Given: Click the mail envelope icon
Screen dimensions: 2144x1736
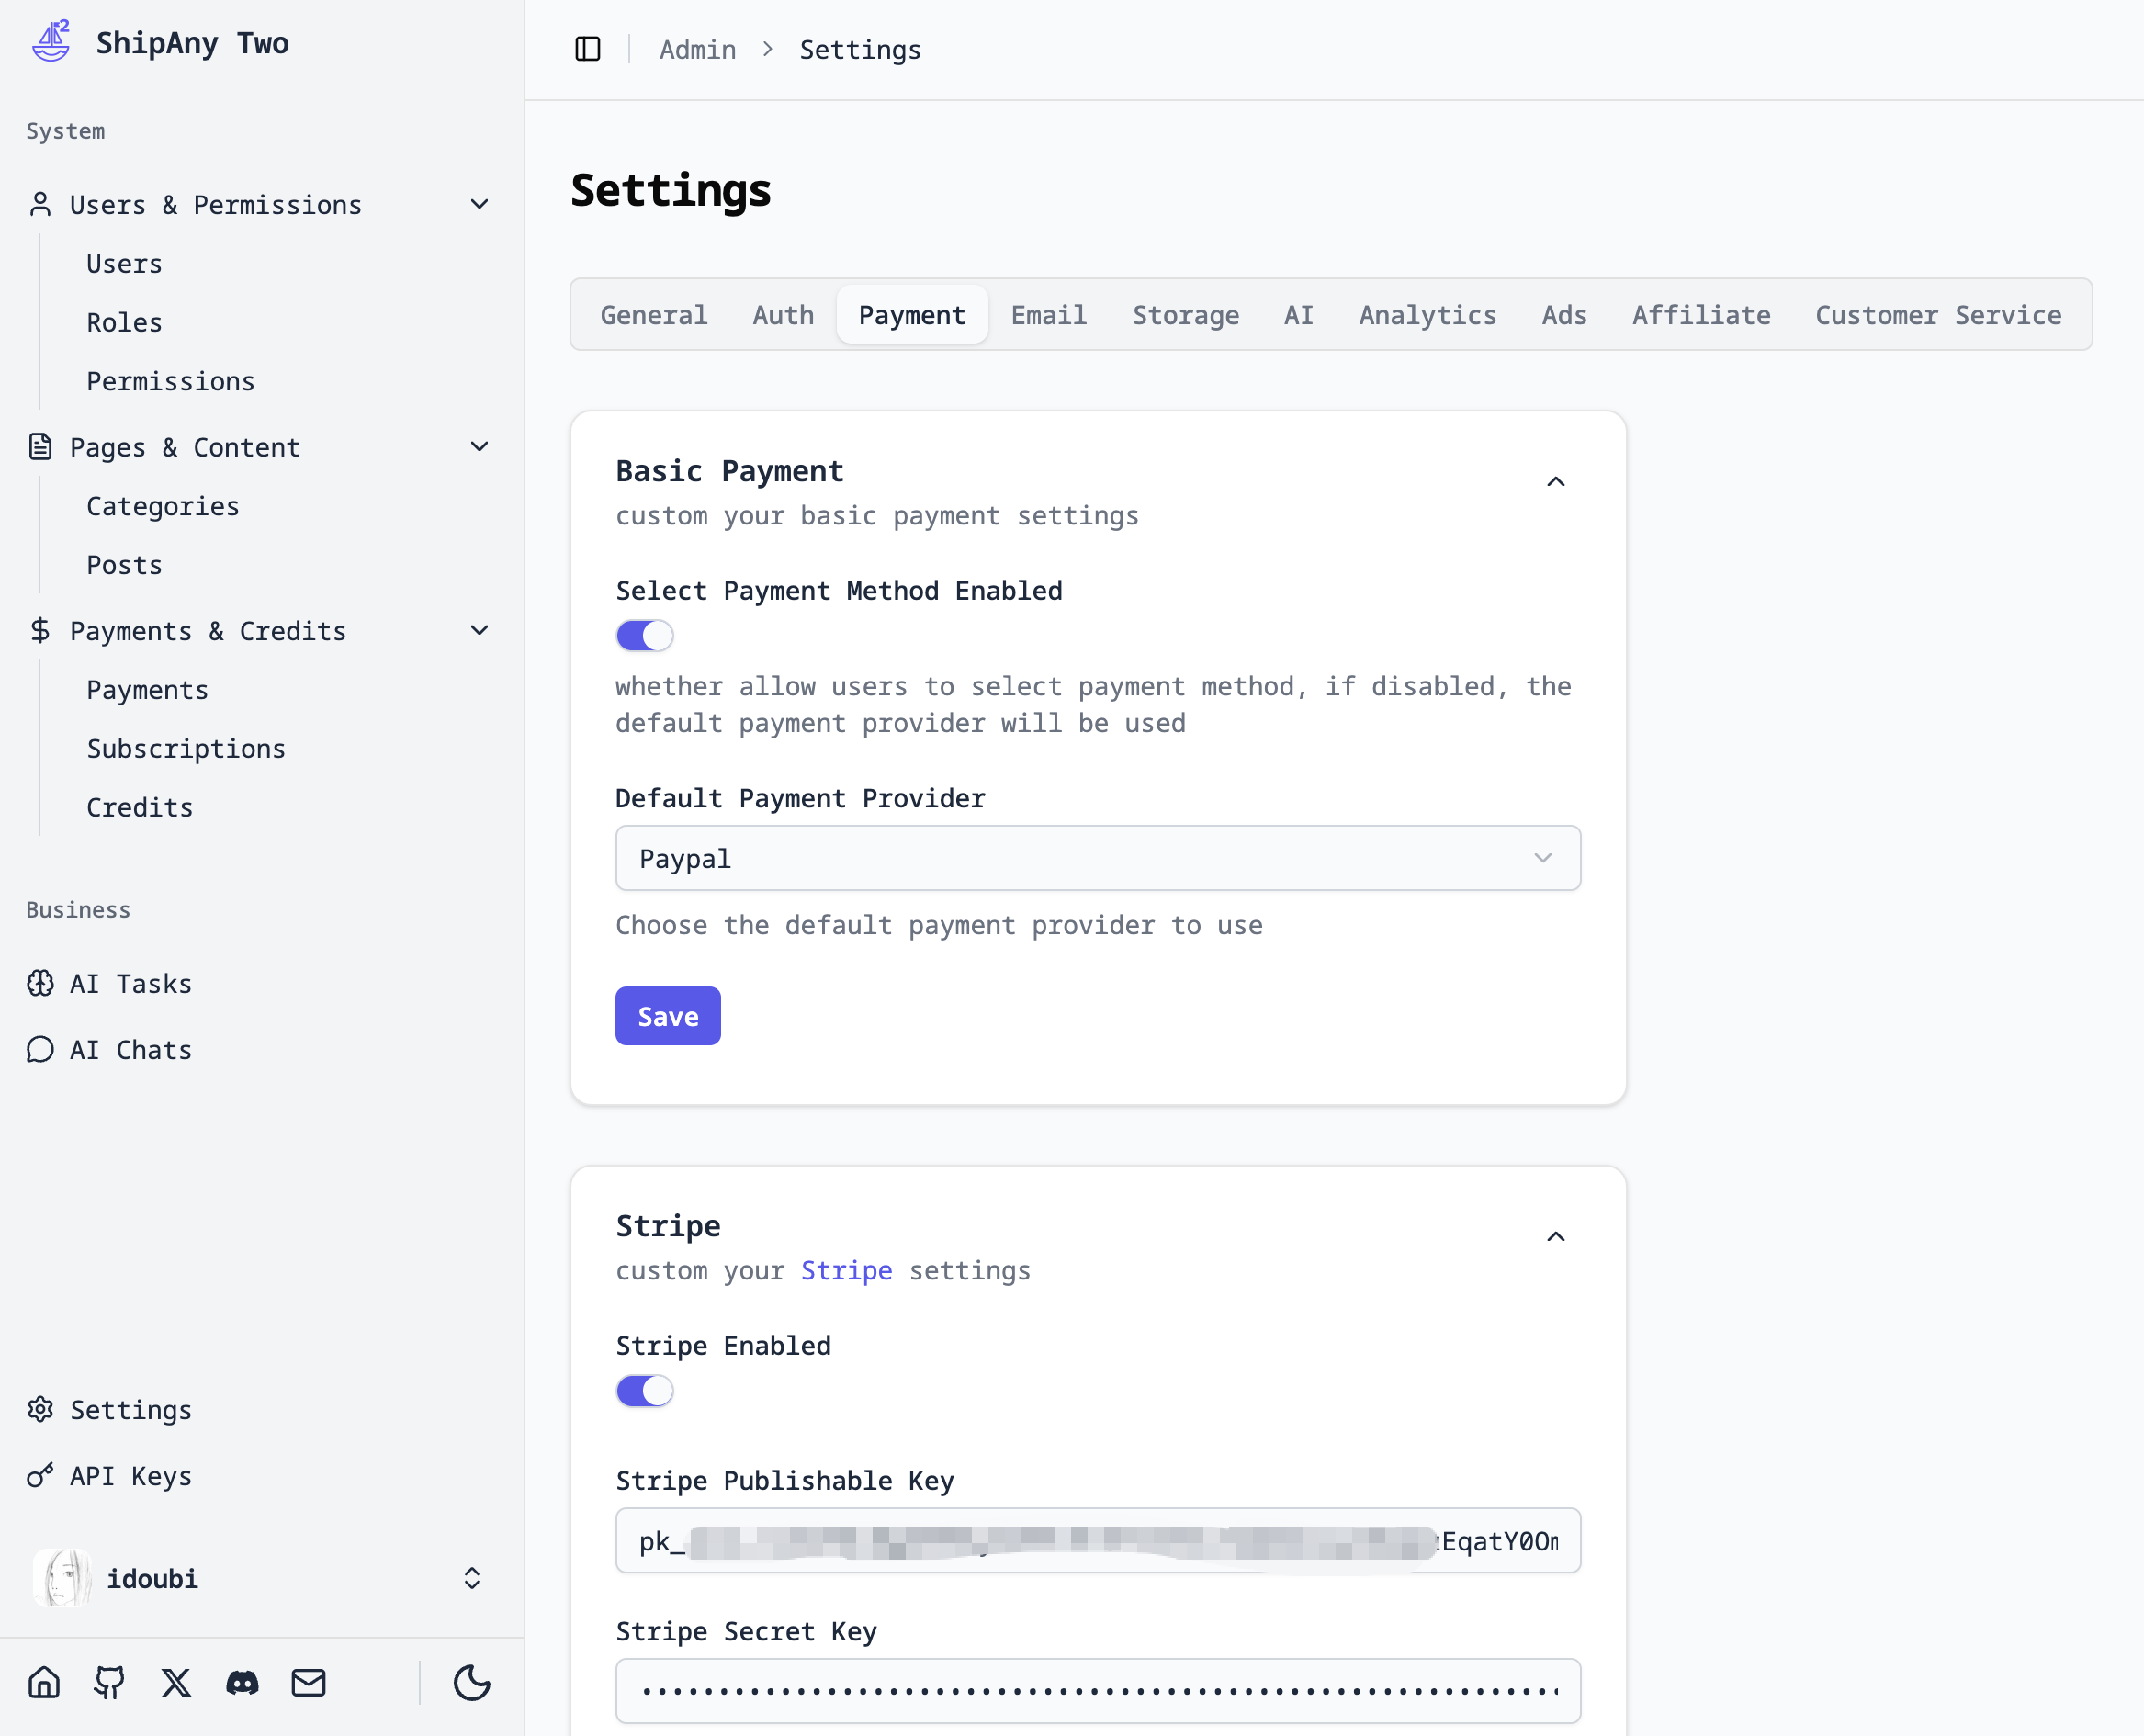Looking at the screenshot, I should tap(308, 1682).
